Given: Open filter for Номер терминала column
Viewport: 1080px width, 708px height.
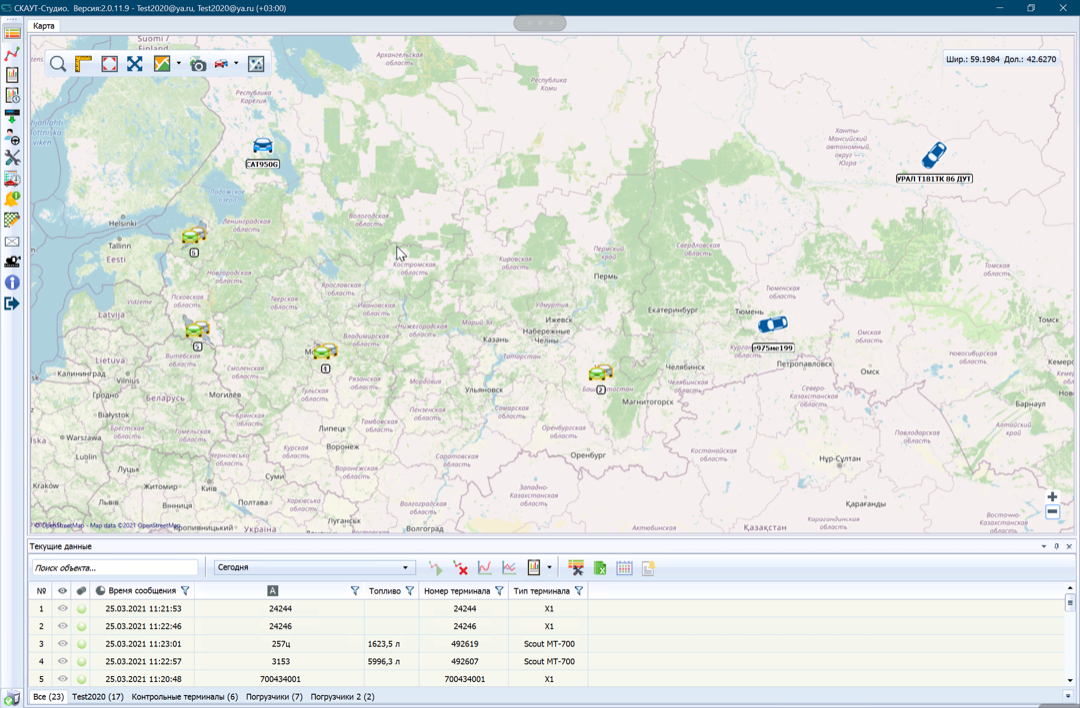Looking at the screenshot, I should point(499,591).
